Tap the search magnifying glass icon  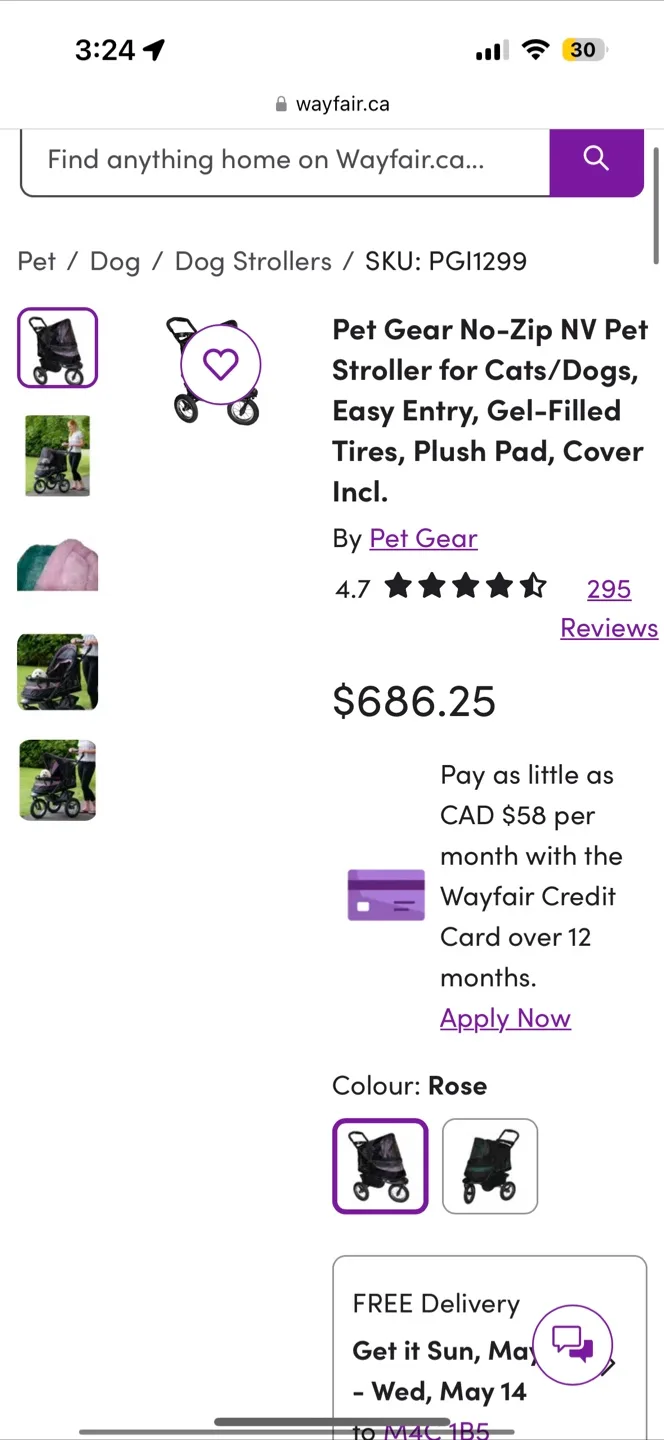point(596,158)
